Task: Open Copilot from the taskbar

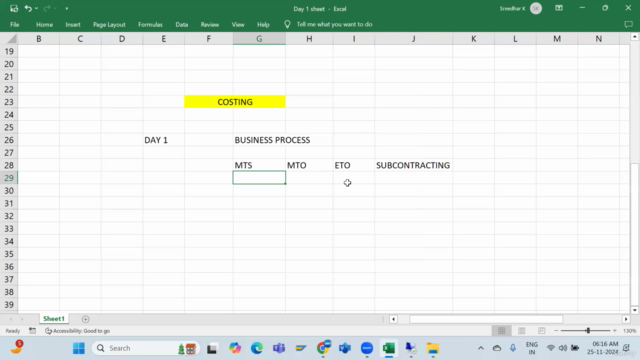Action: 235,348
